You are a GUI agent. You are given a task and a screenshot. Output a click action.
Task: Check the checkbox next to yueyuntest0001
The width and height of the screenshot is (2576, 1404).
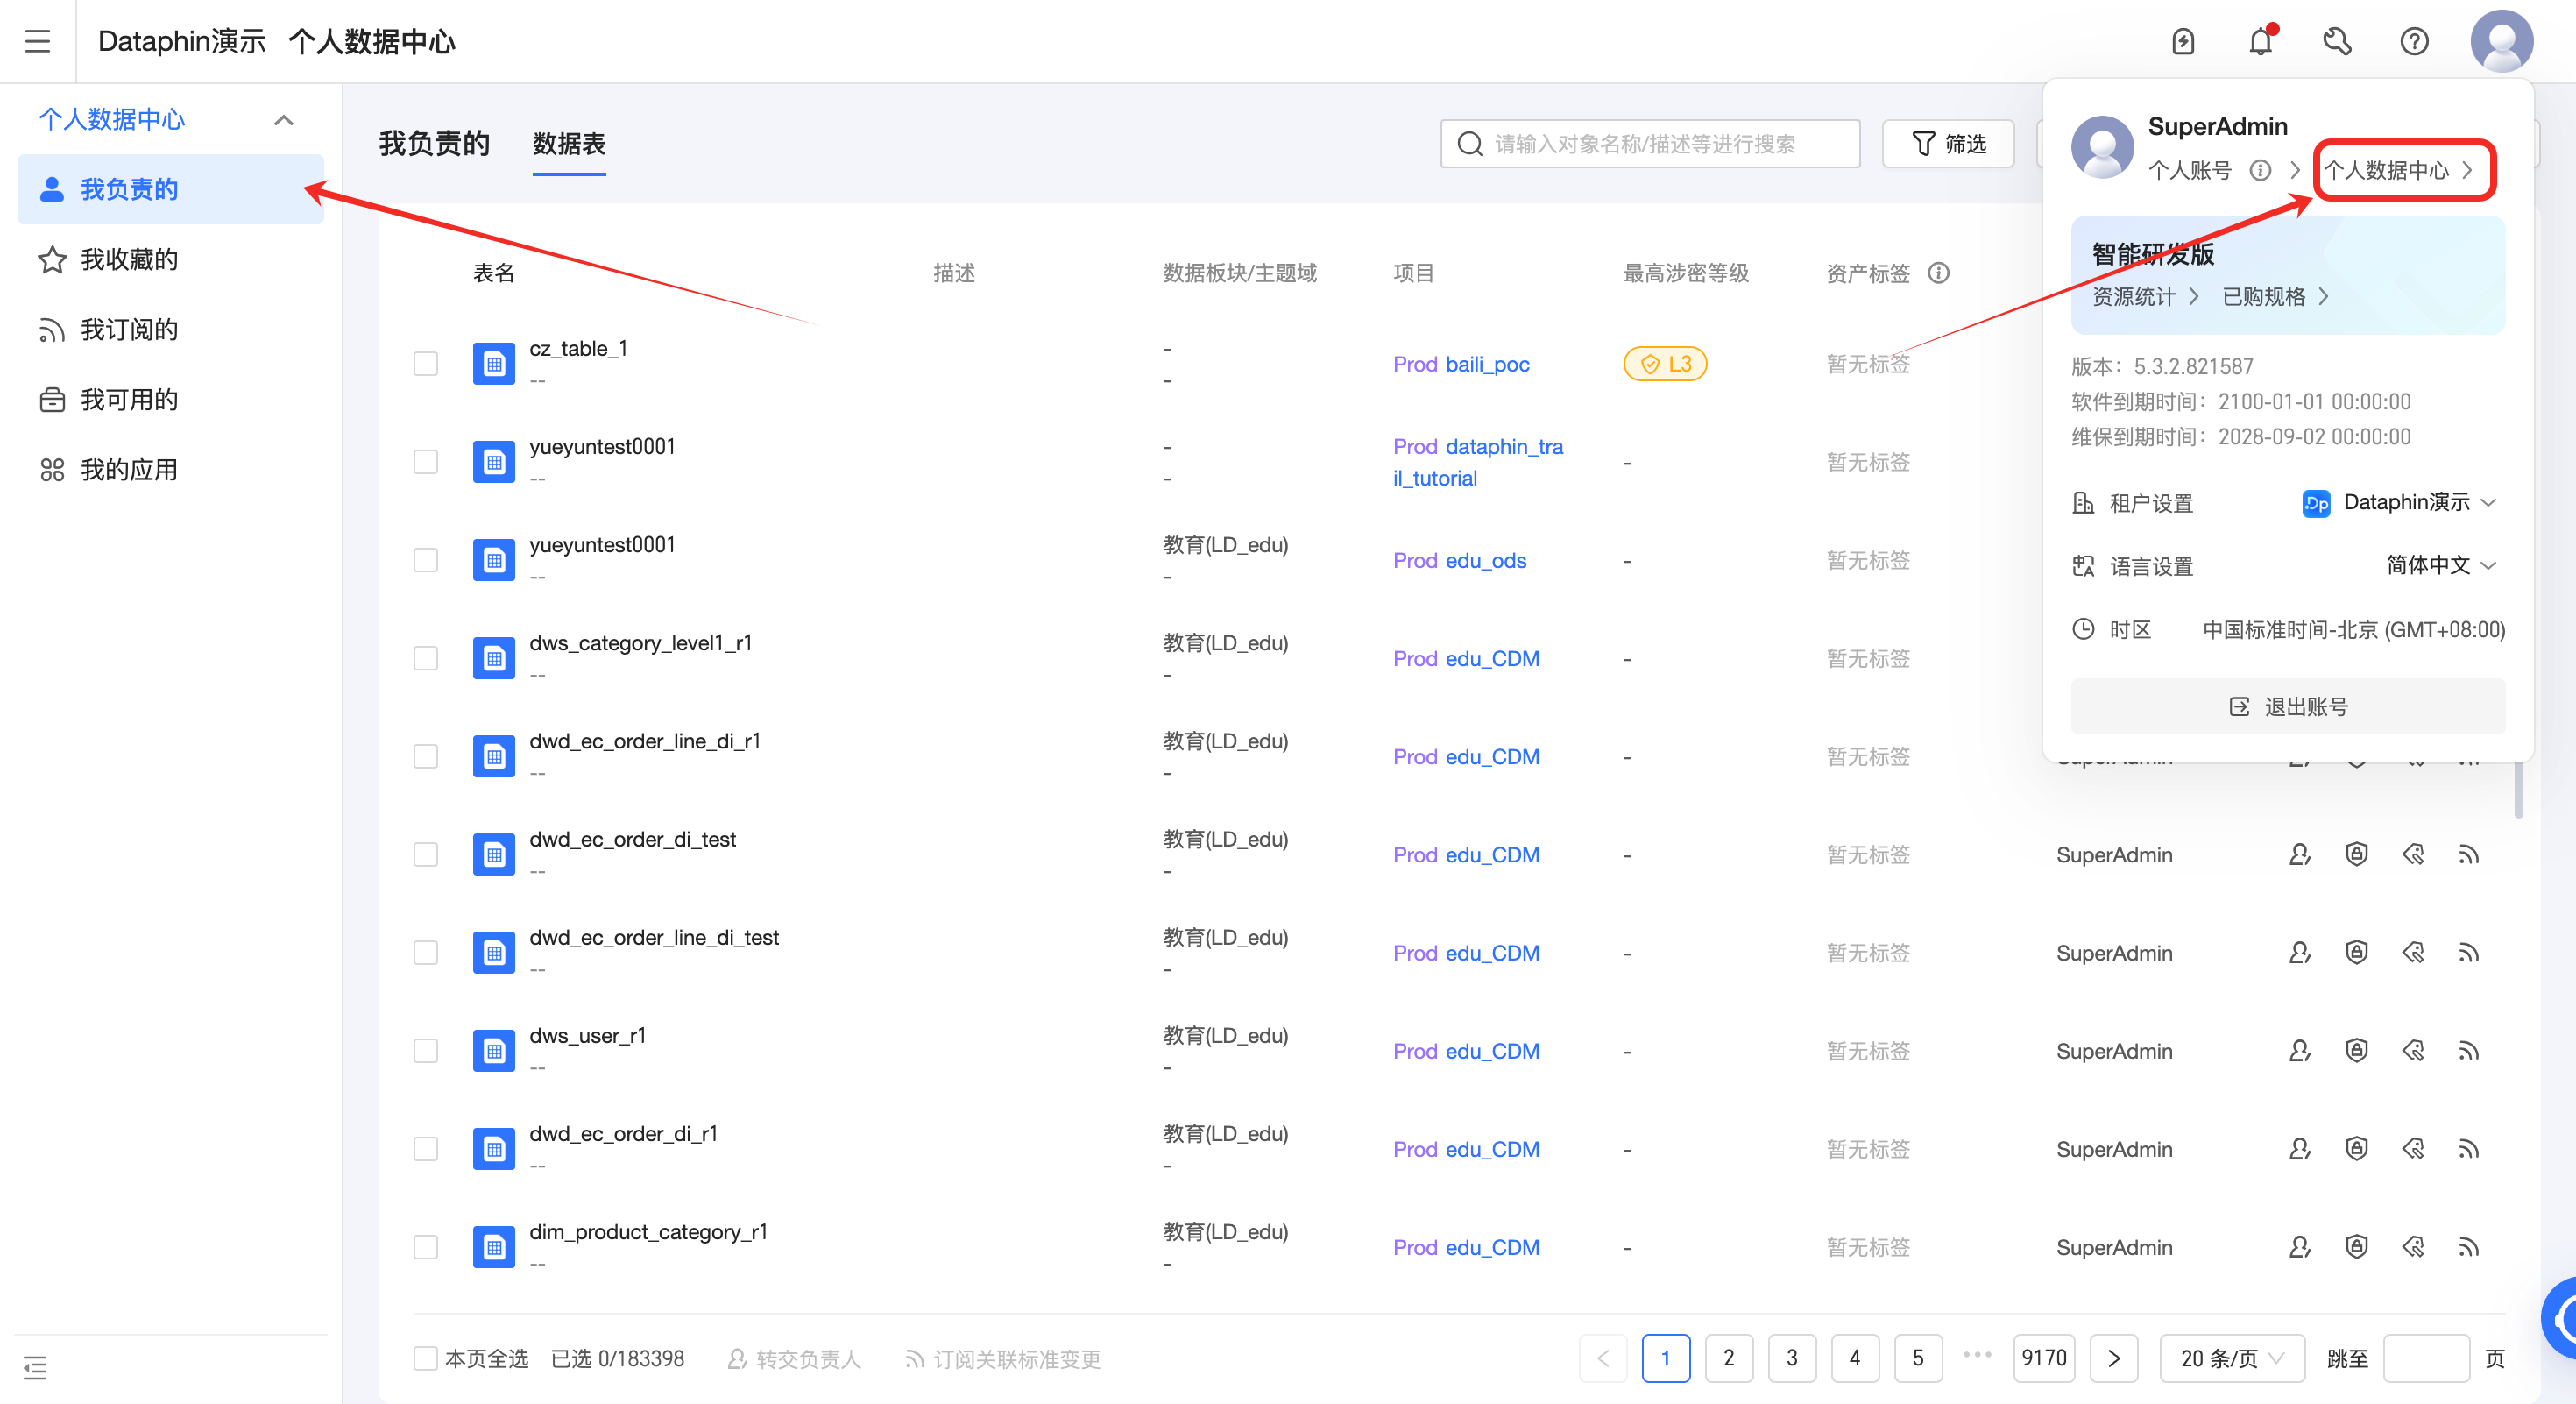425,462
